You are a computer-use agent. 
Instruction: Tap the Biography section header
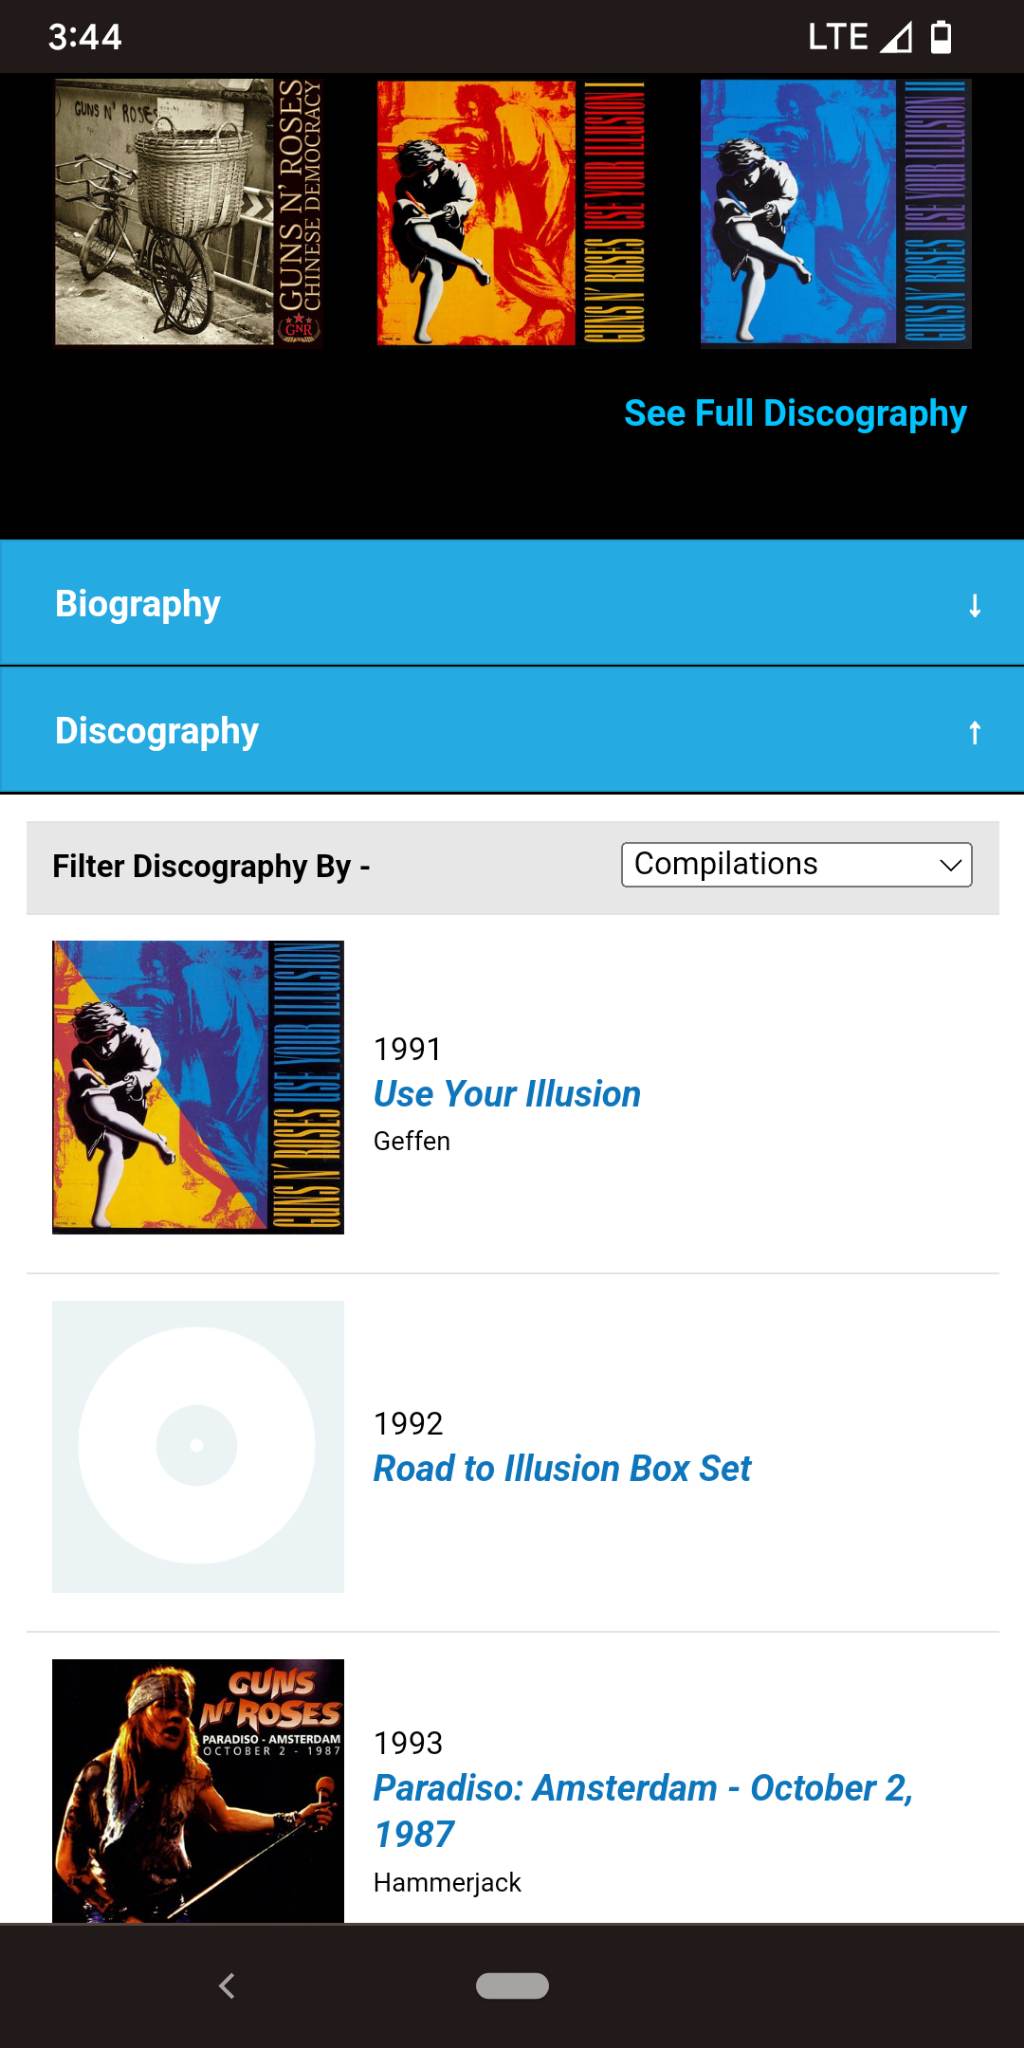[138, 604]
